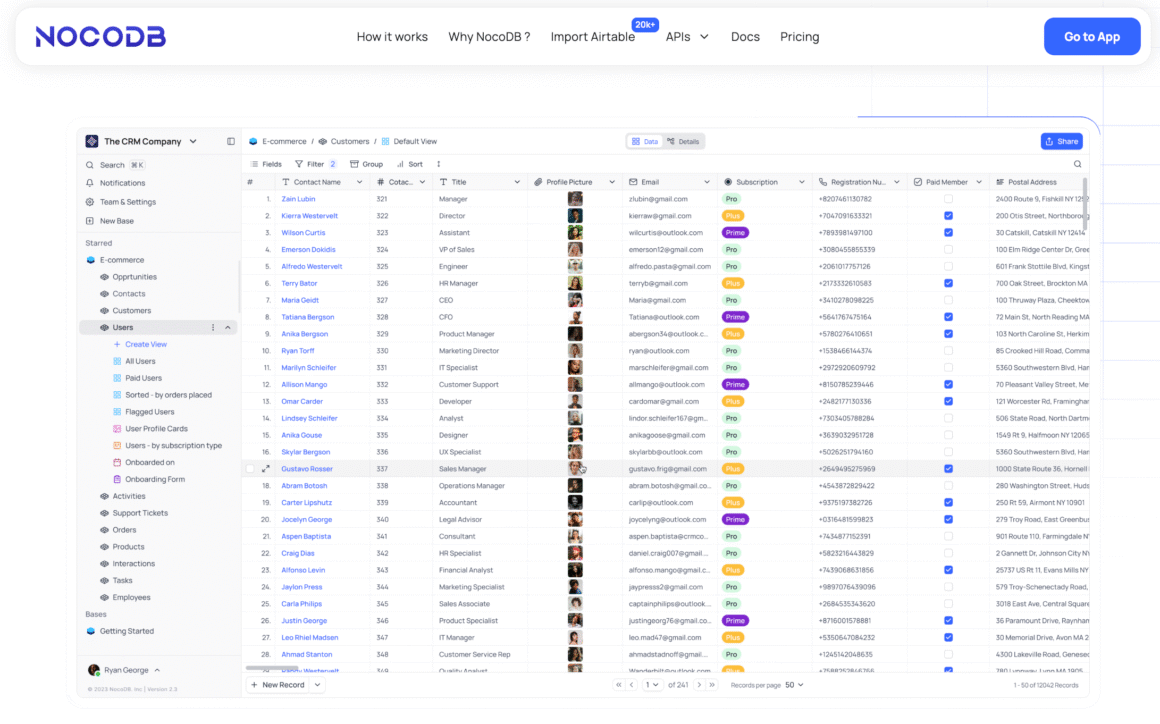Open Notifications via the bell icon
The width and height of the screenshot is (1160, 724).
click(90, 183)
